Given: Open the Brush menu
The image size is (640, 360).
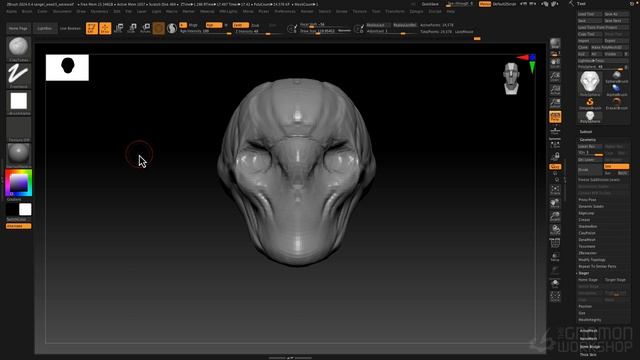Looking at the screenshot, I should coord(27,11).
